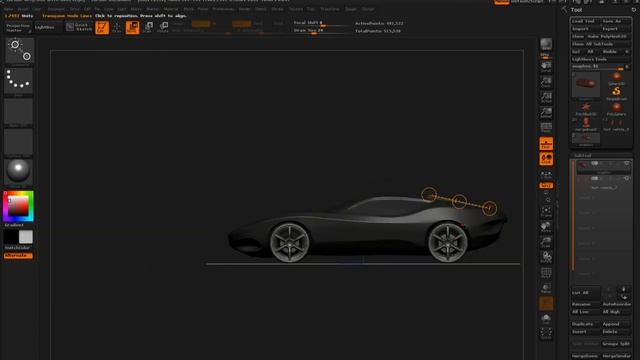The height and width of the screenshot is (360, 640).
Task: Click the right-shelf Rotate view icon
Action: [546, 257]
